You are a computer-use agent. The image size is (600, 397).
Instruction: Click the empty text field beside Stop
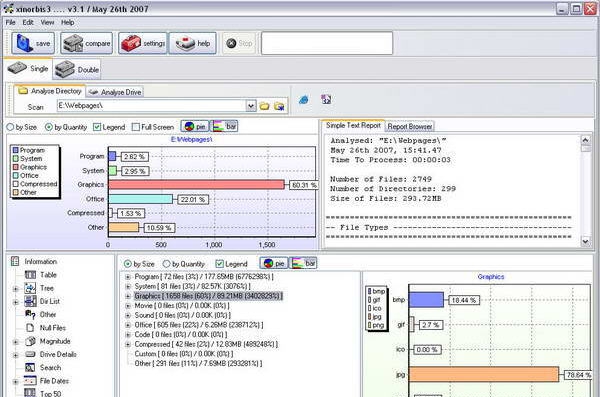(327, 43)
